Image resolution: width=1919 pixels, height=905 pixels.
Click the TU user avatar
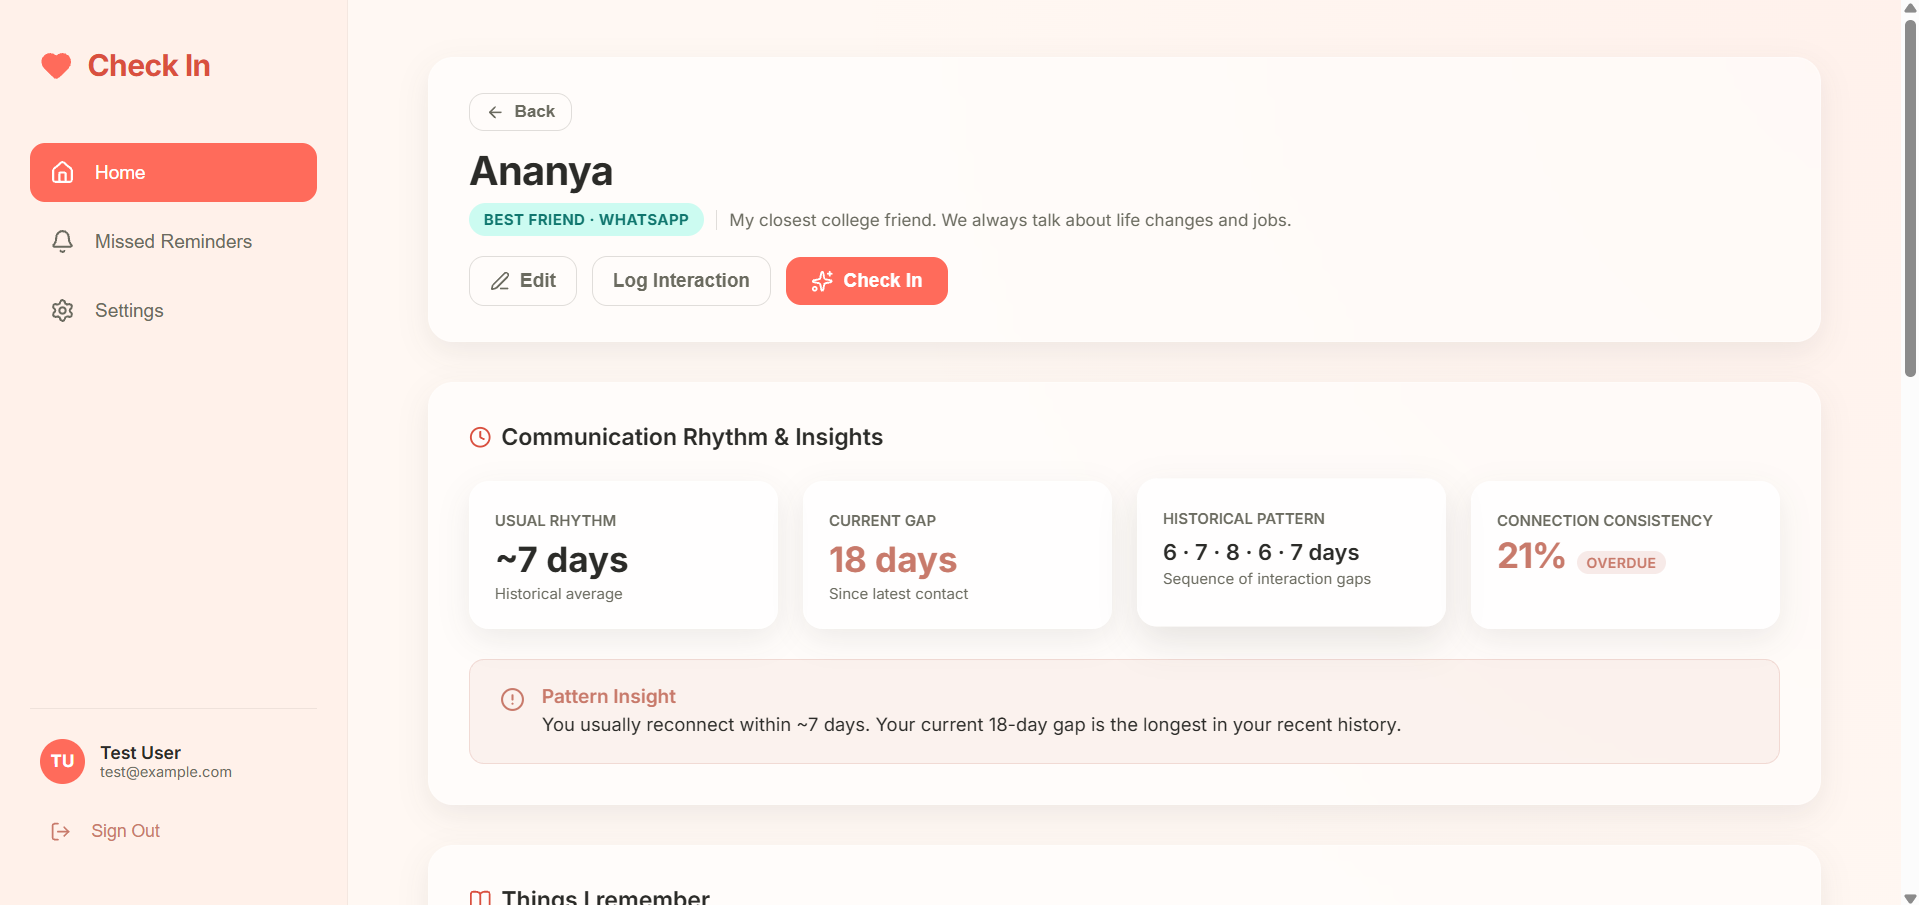tap(62, 761)
